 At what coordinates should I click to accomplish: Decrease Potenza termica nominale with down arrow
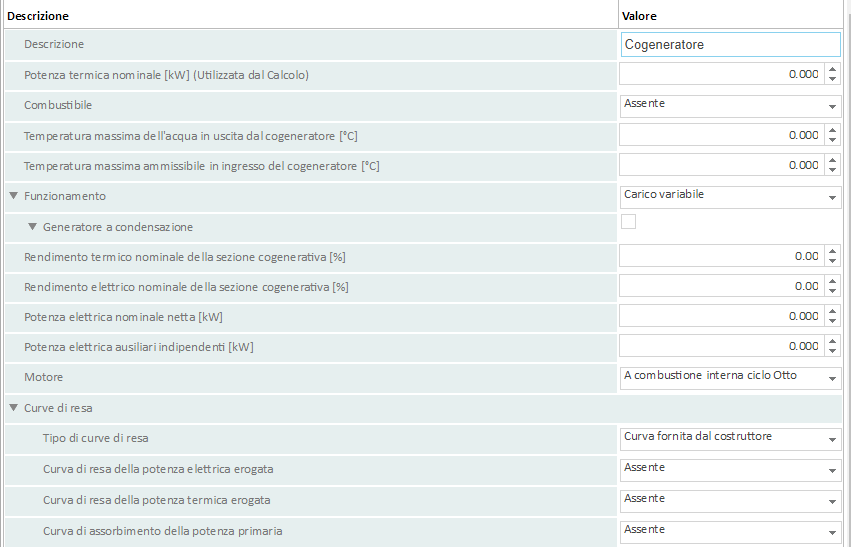pos(833,79)
